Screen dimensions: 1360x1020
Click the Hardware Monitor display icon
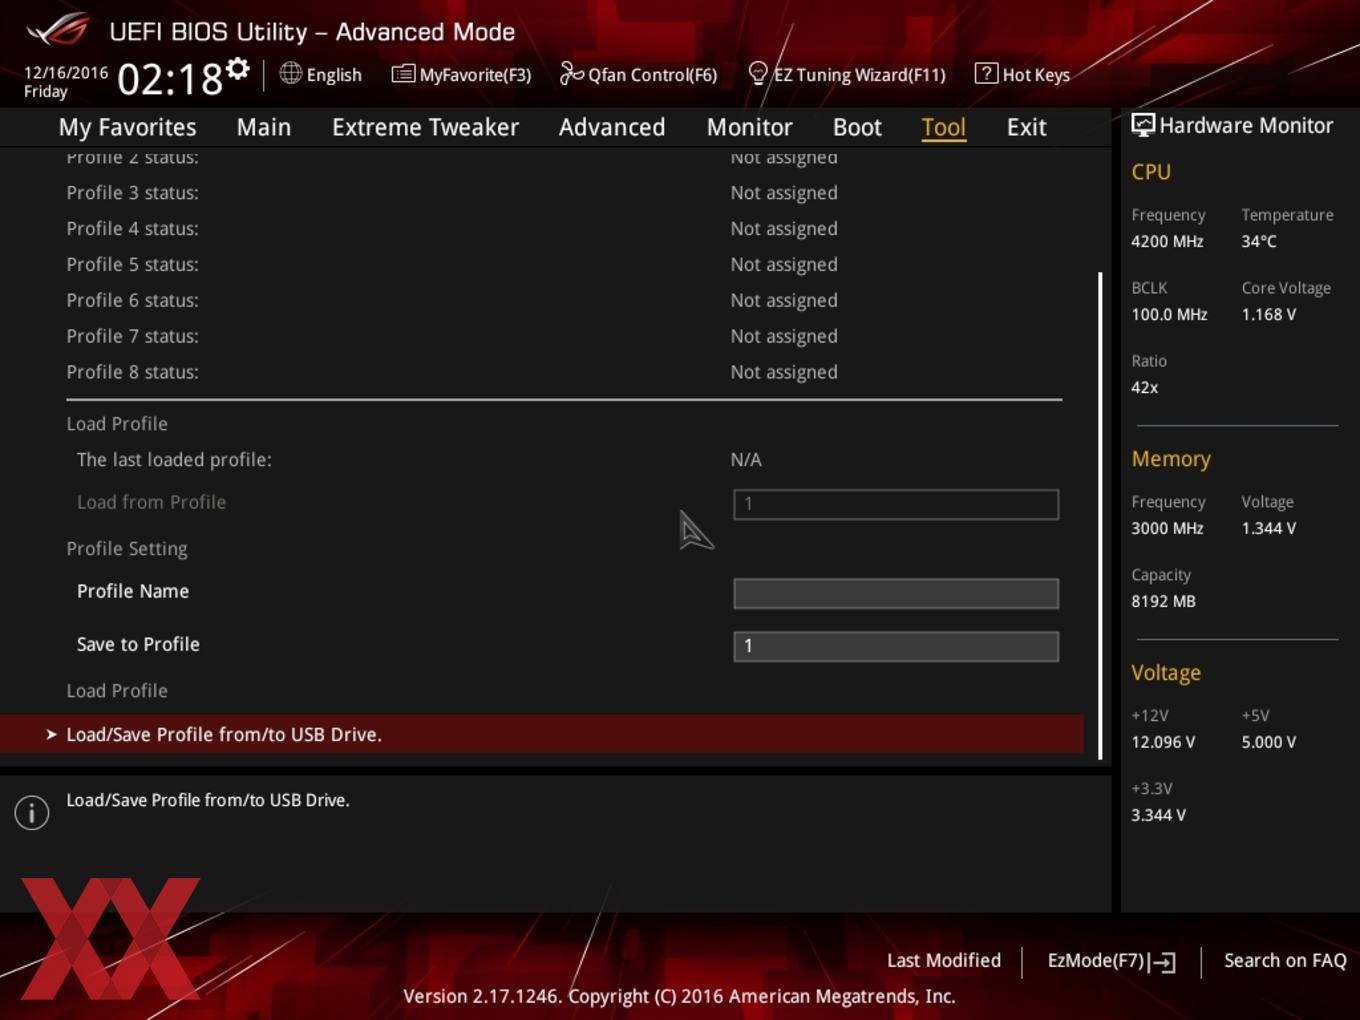tap(1143, 125)
